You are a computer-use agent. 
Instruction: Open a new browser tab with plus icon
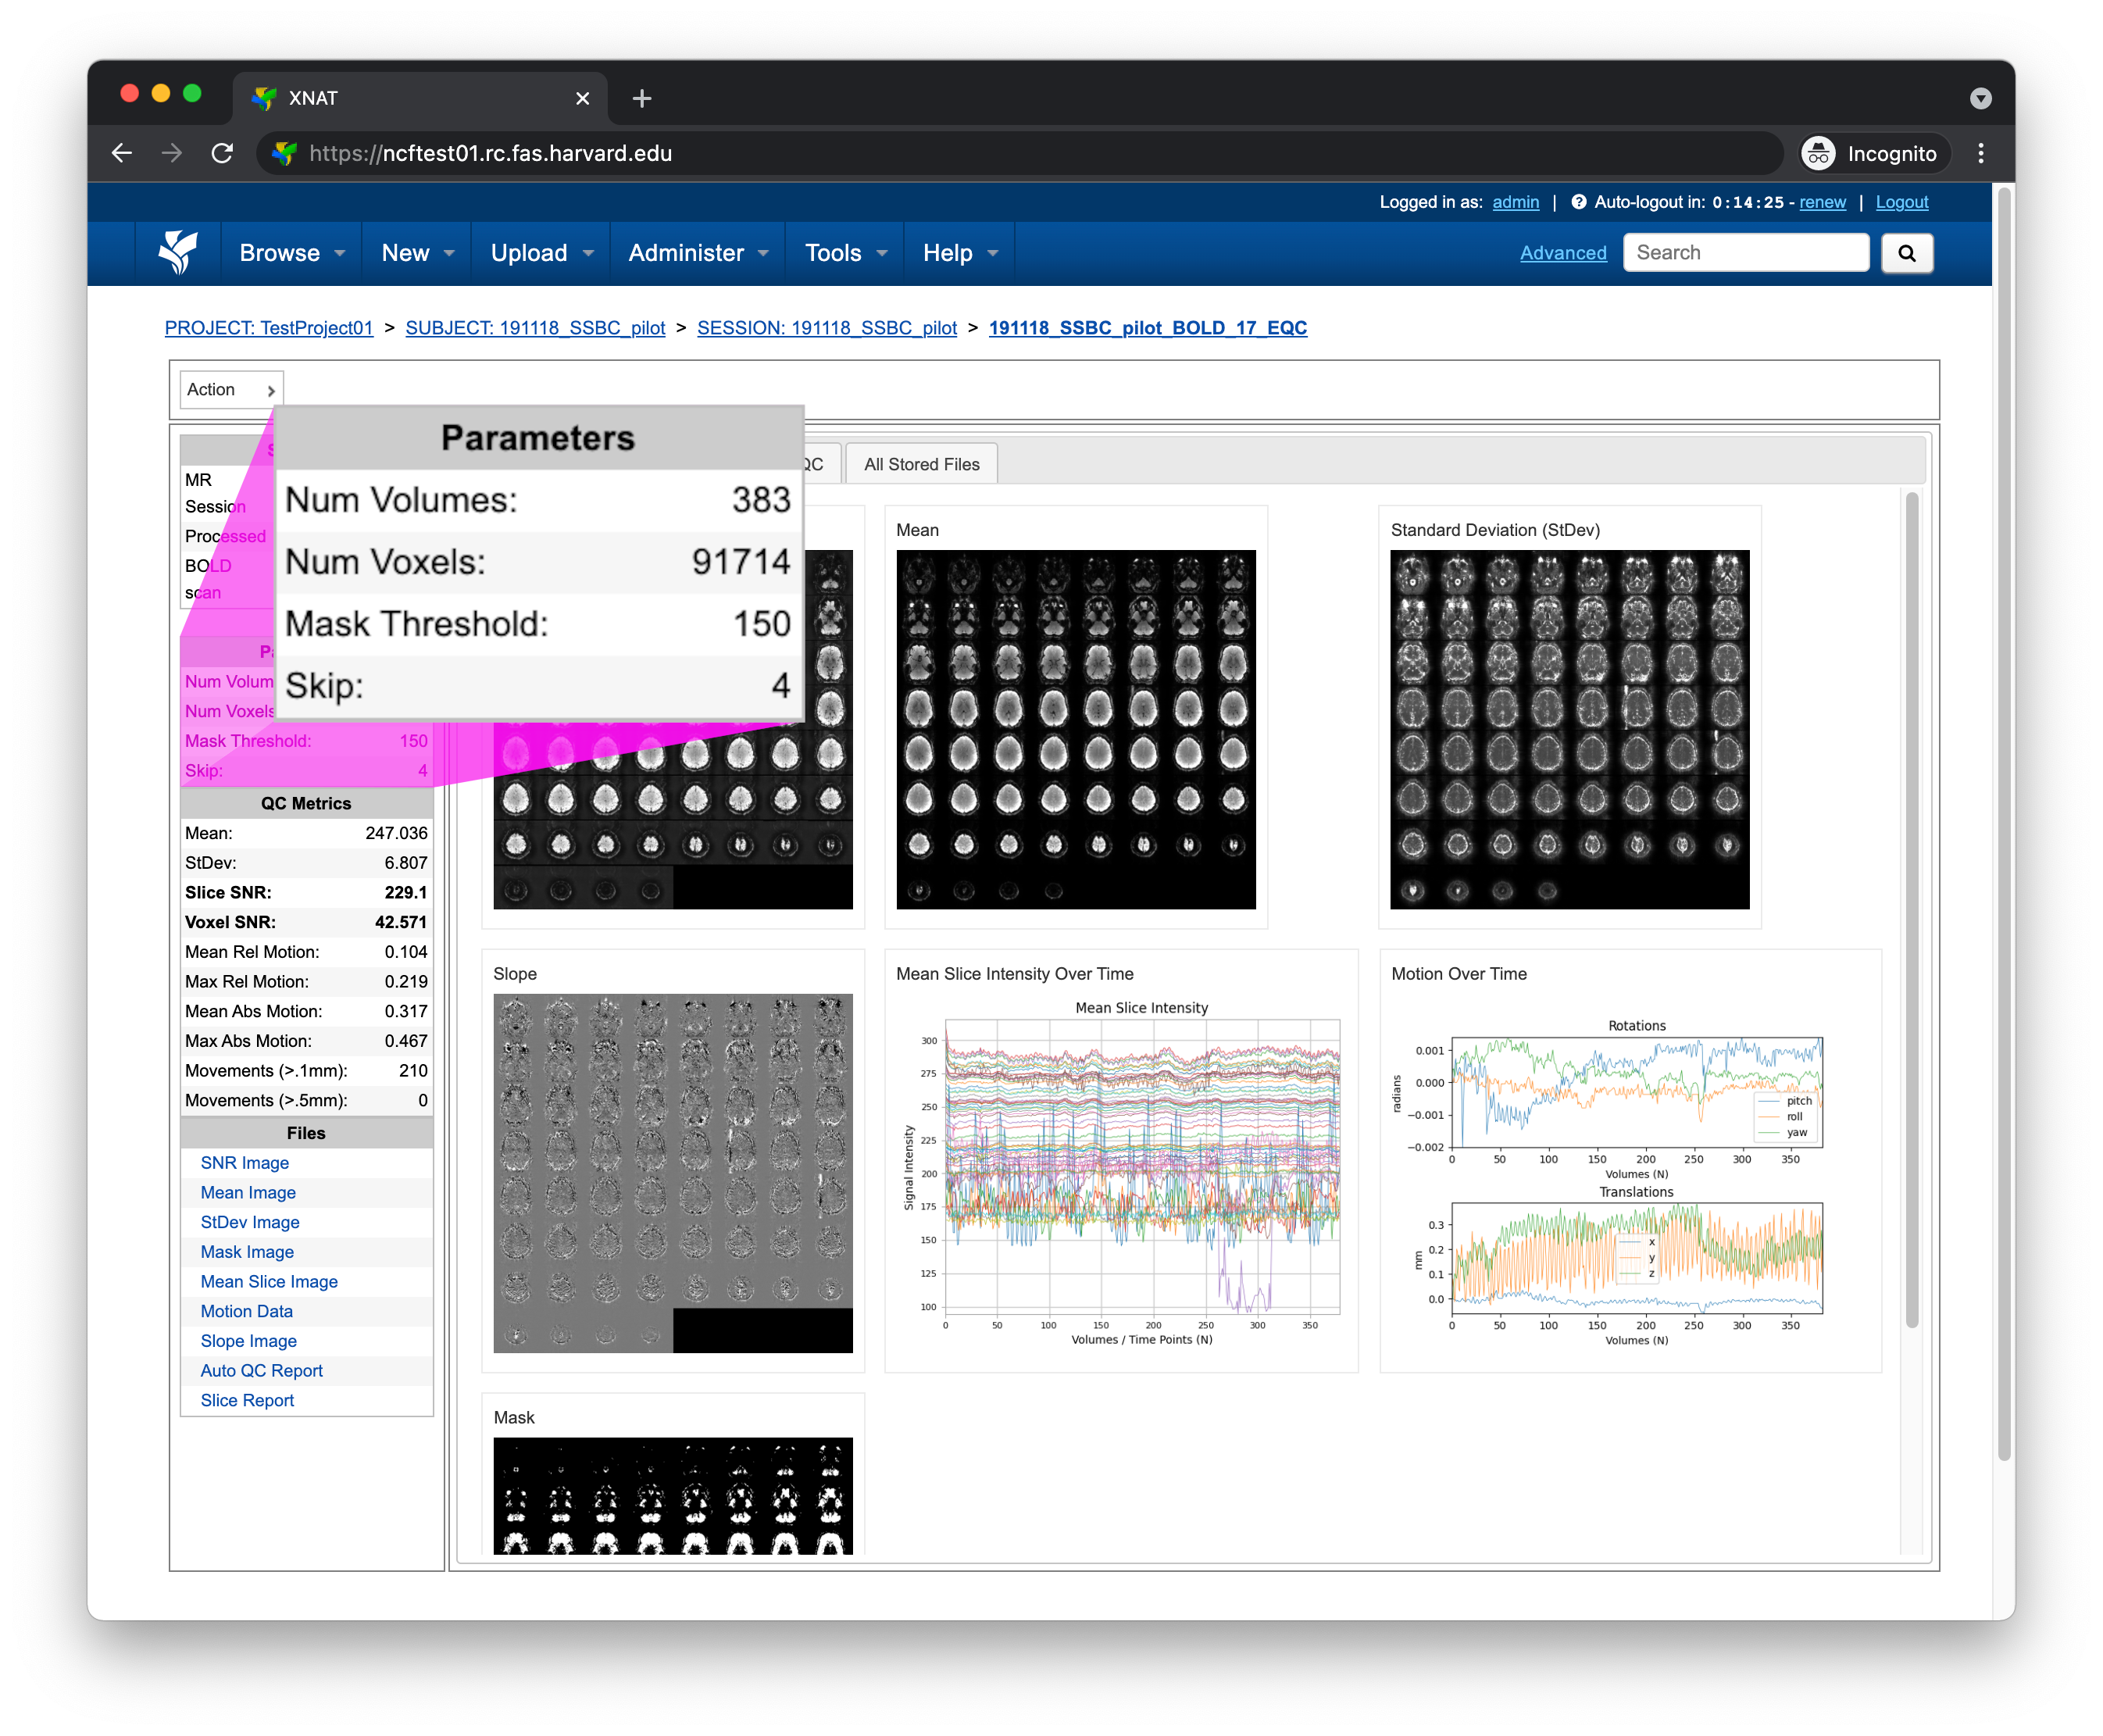642,98
